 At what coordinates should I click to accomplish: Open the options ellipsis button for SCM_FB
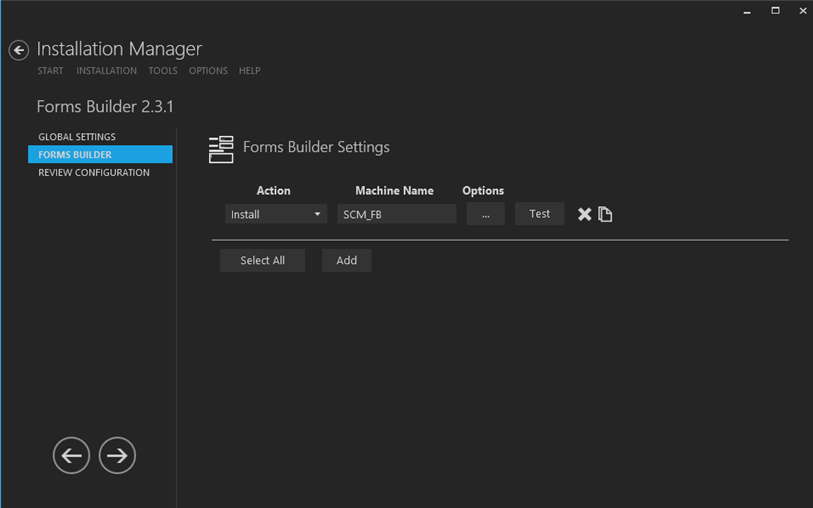click(485, 214)
